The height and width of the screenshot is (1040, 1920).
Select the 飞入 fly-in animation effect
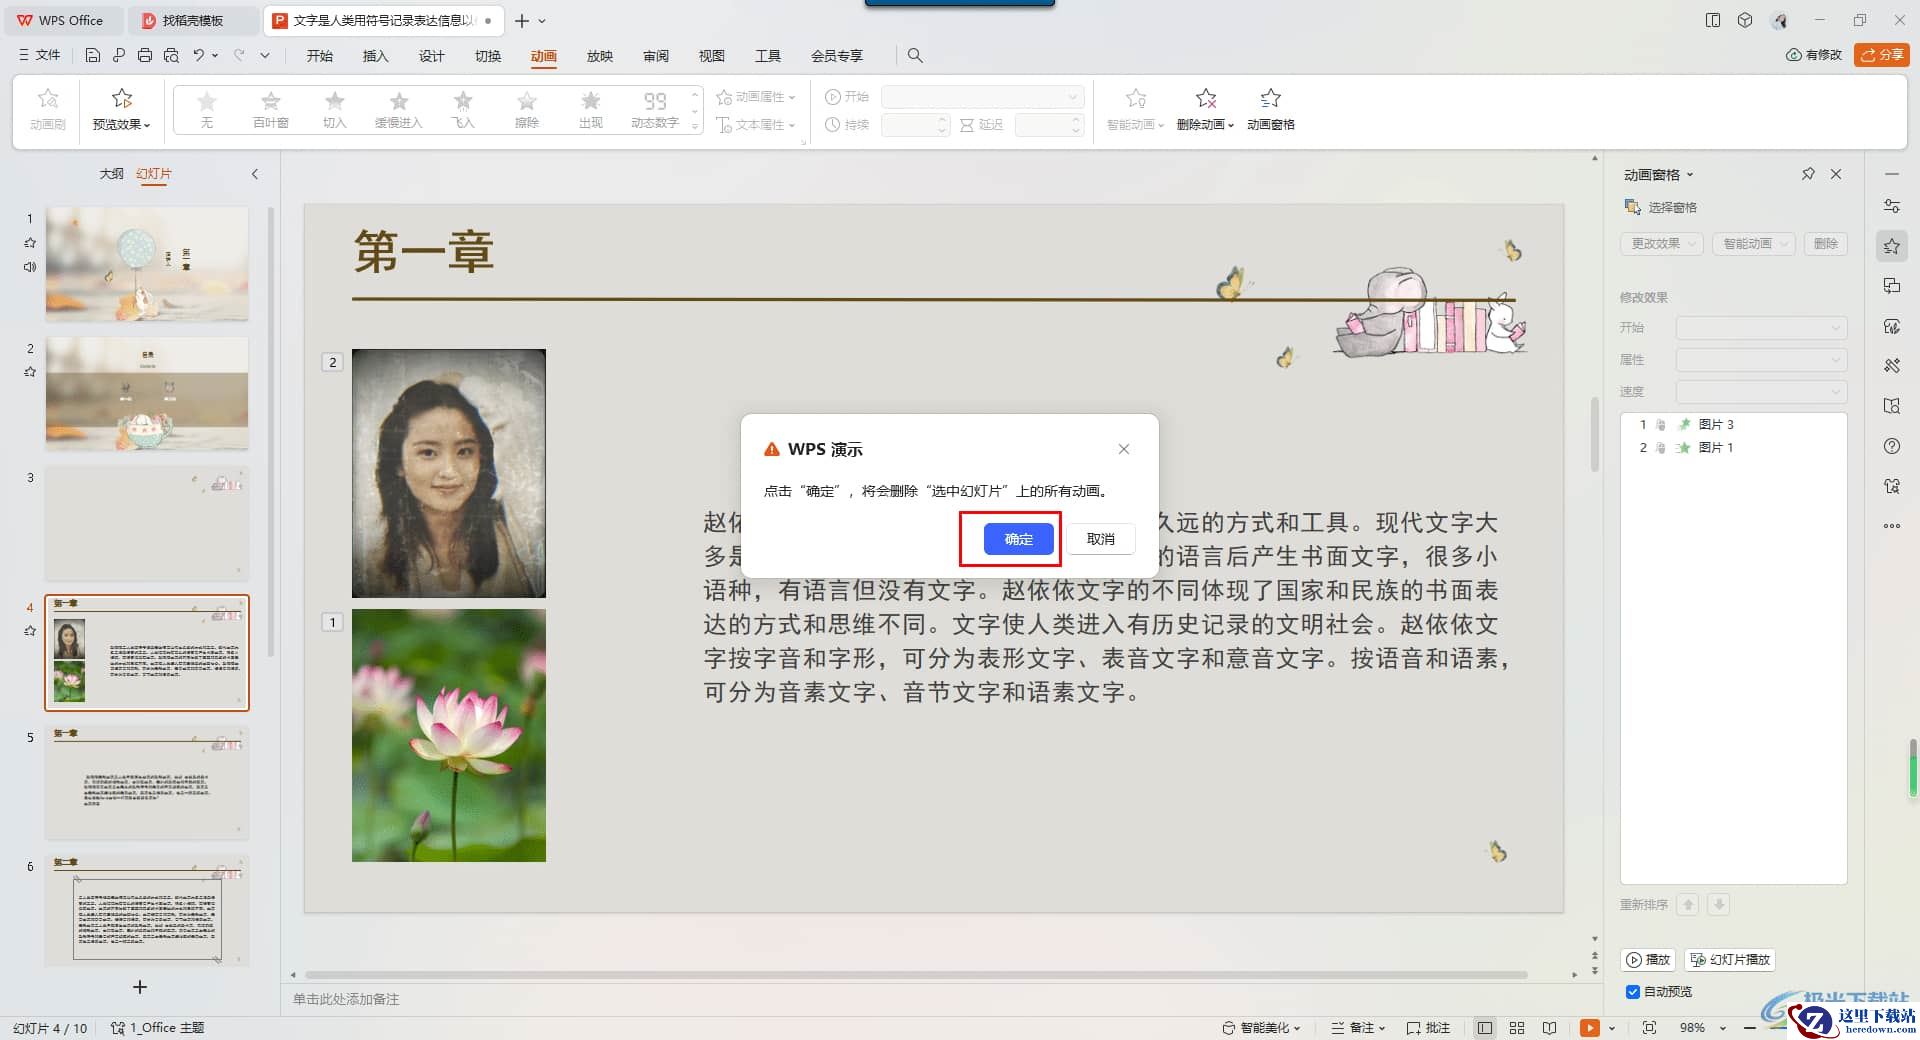pos(463,109)
